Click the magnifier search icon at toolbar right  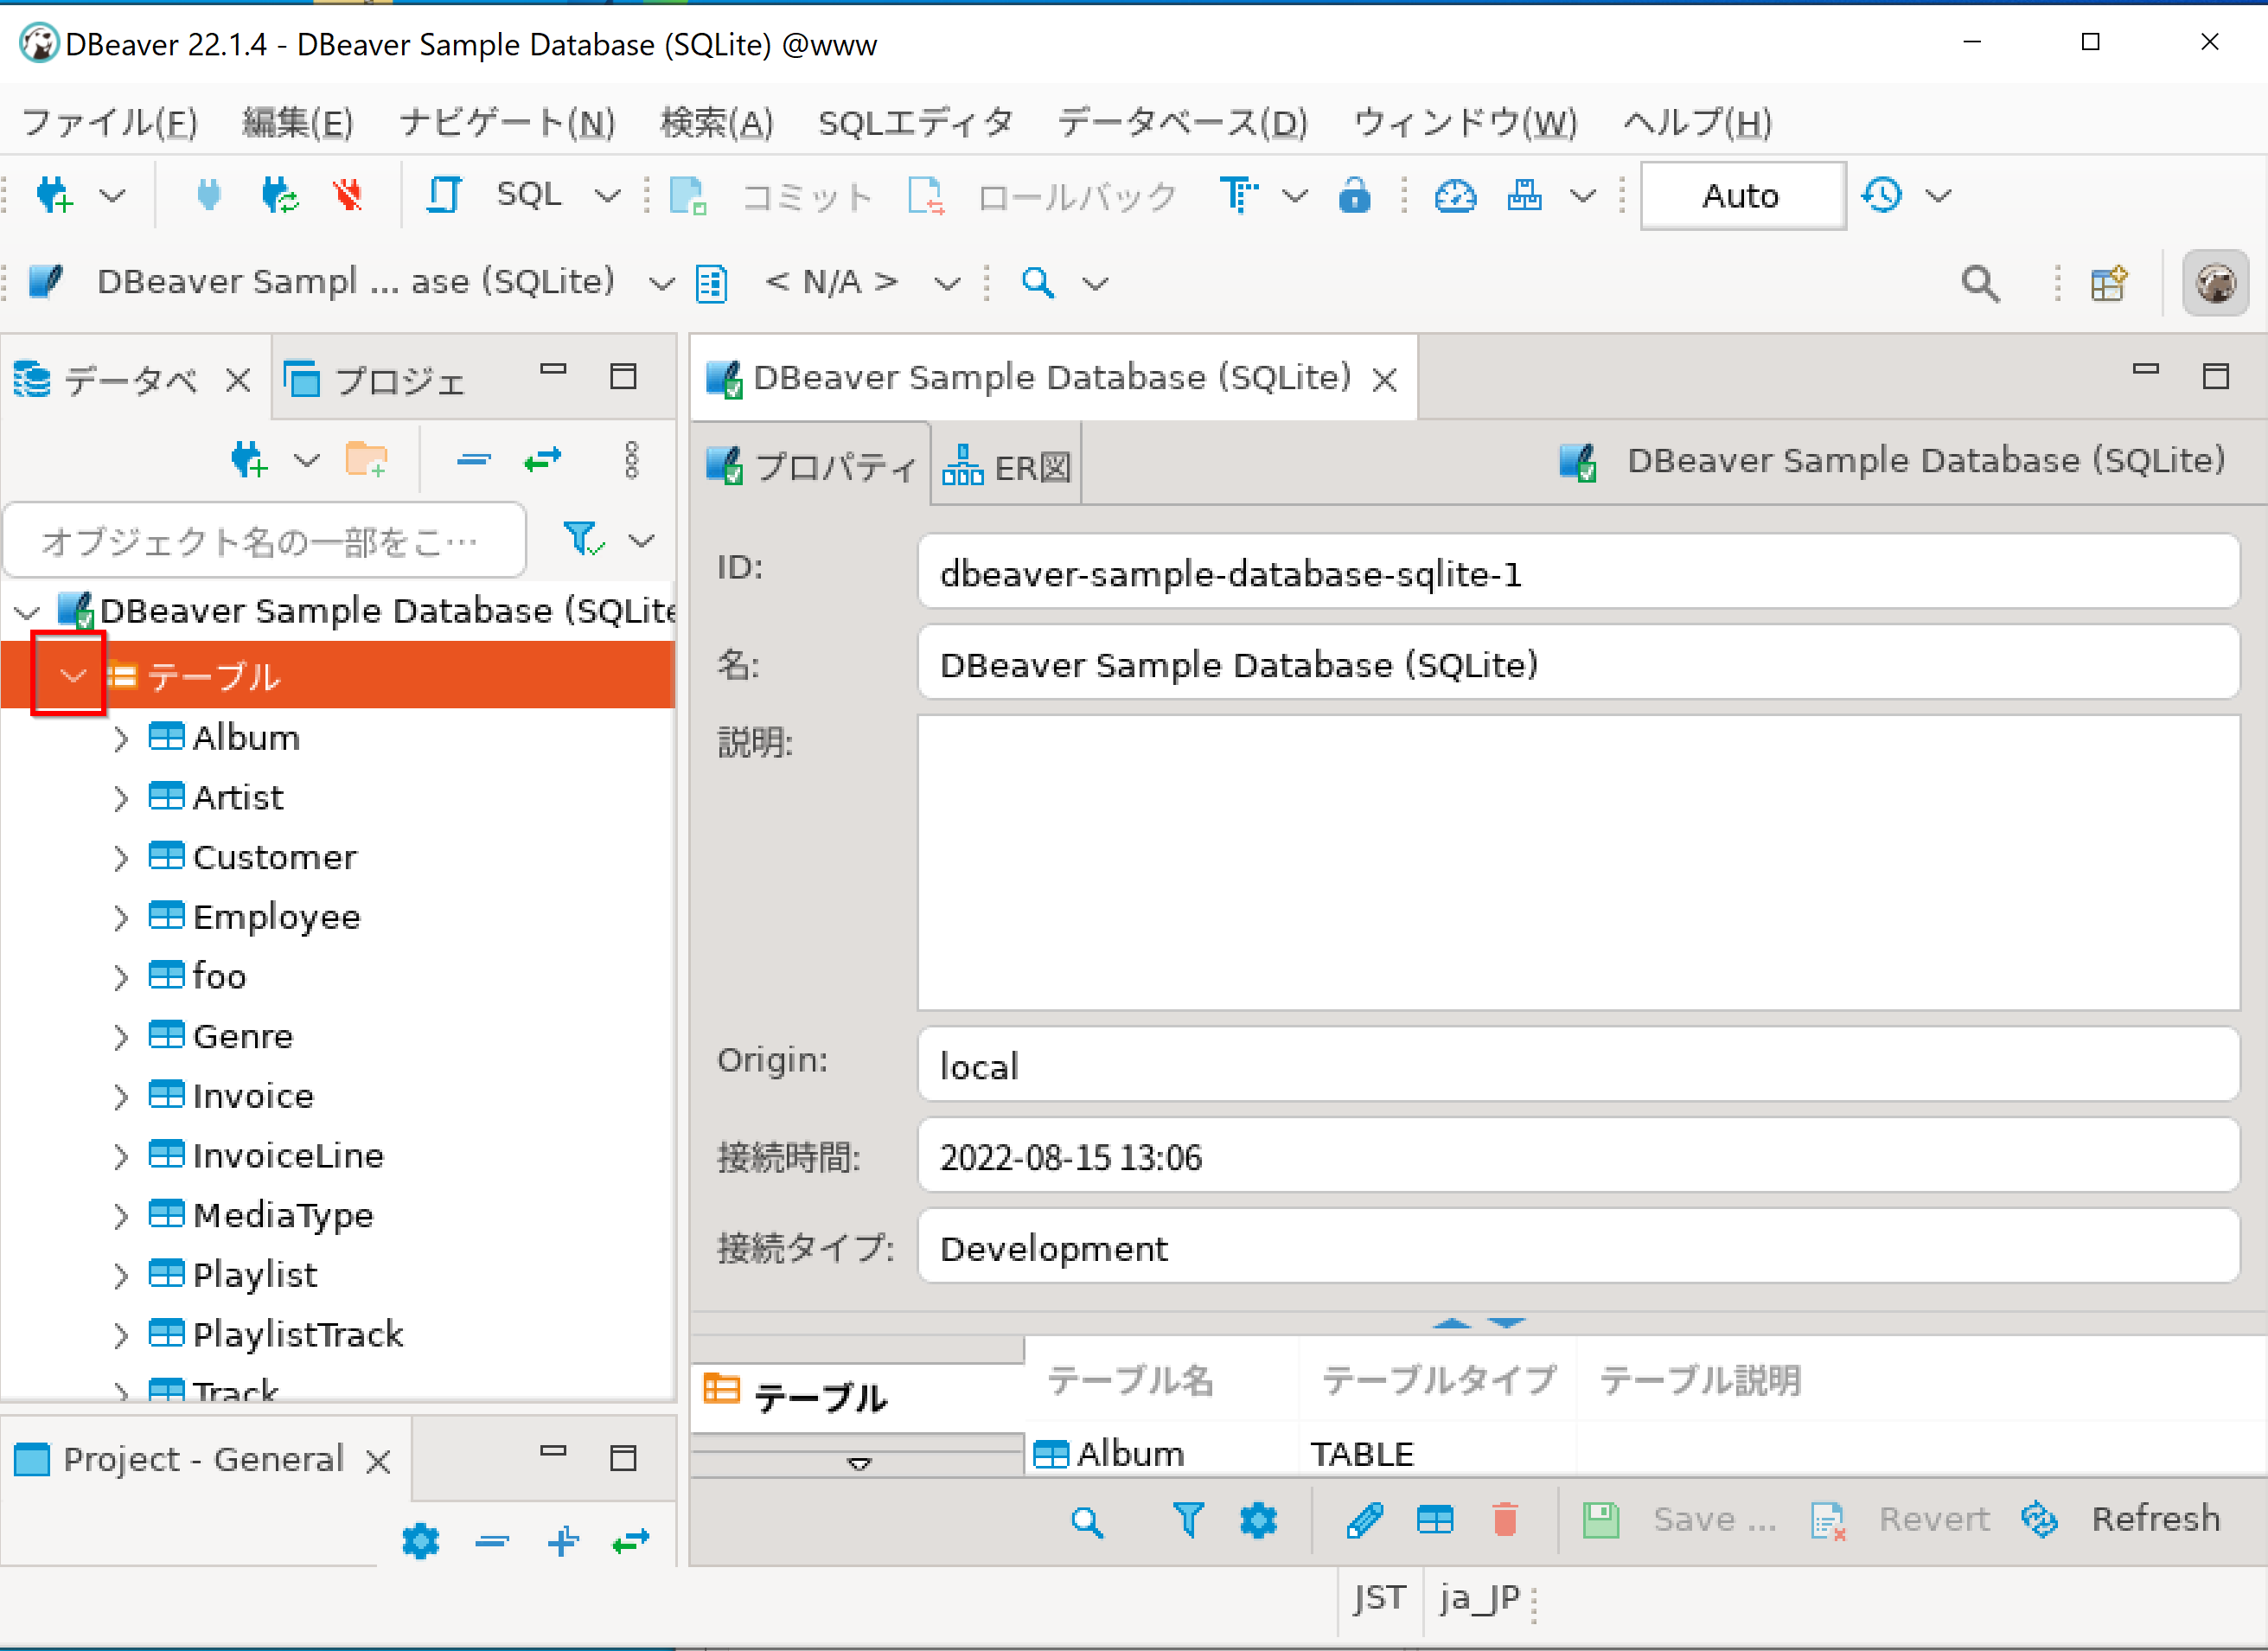(1980, 284)
